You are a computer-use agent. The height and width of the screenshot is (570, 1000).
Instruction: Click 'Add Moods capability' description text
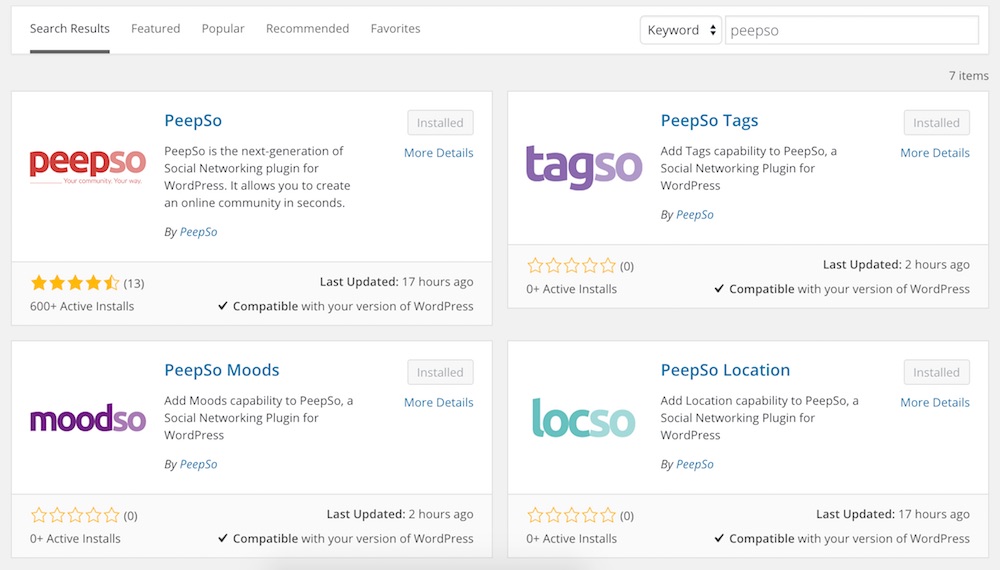point(259,418)
